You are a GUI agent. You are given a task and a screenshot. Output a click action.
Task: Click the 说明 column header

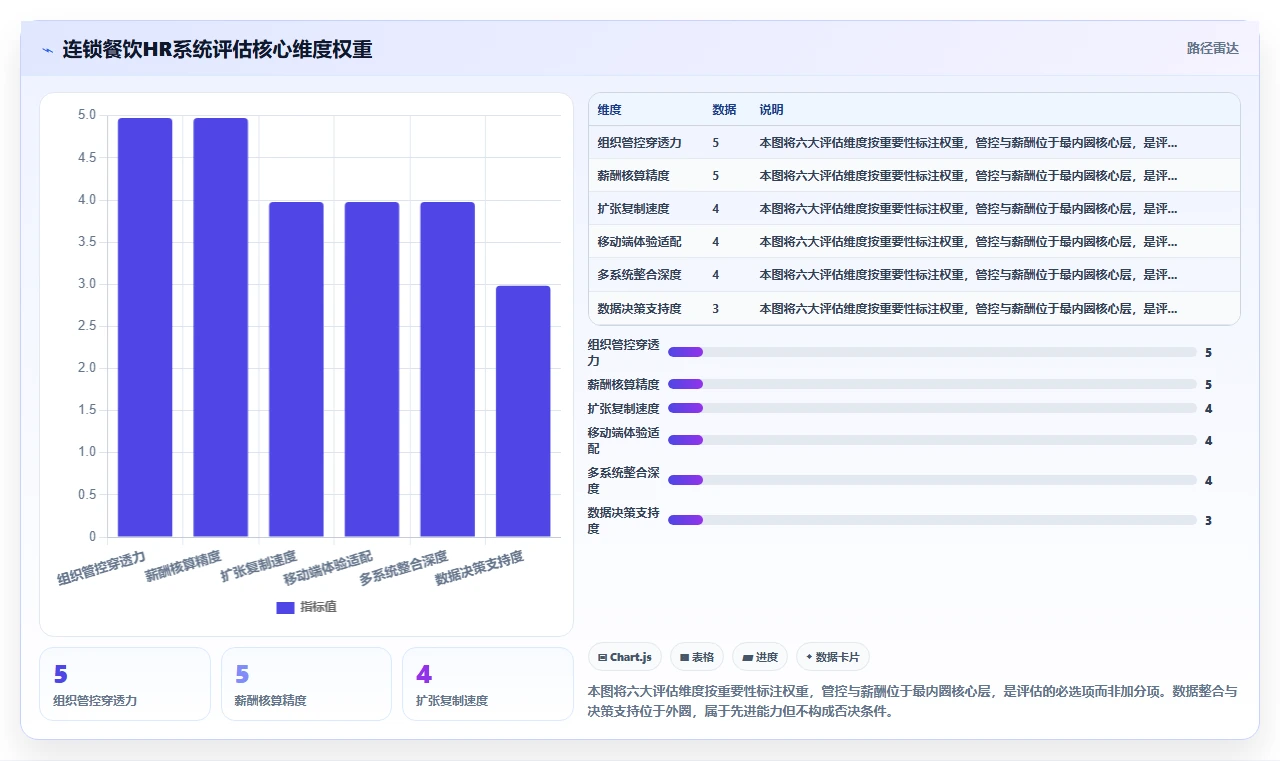tap(771, 109)
